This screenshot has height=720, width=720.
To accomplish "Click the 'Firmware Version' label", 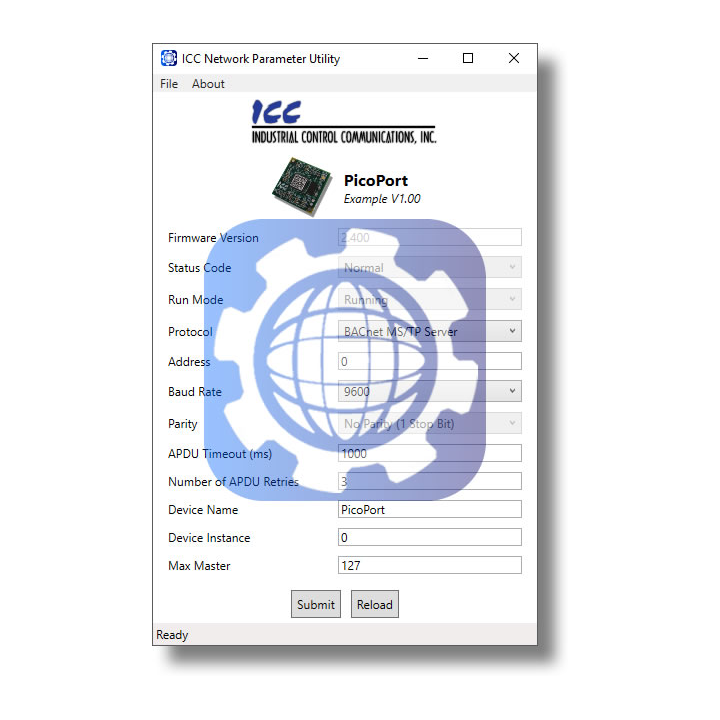I will pyautogui.click(x=213, y=238).
